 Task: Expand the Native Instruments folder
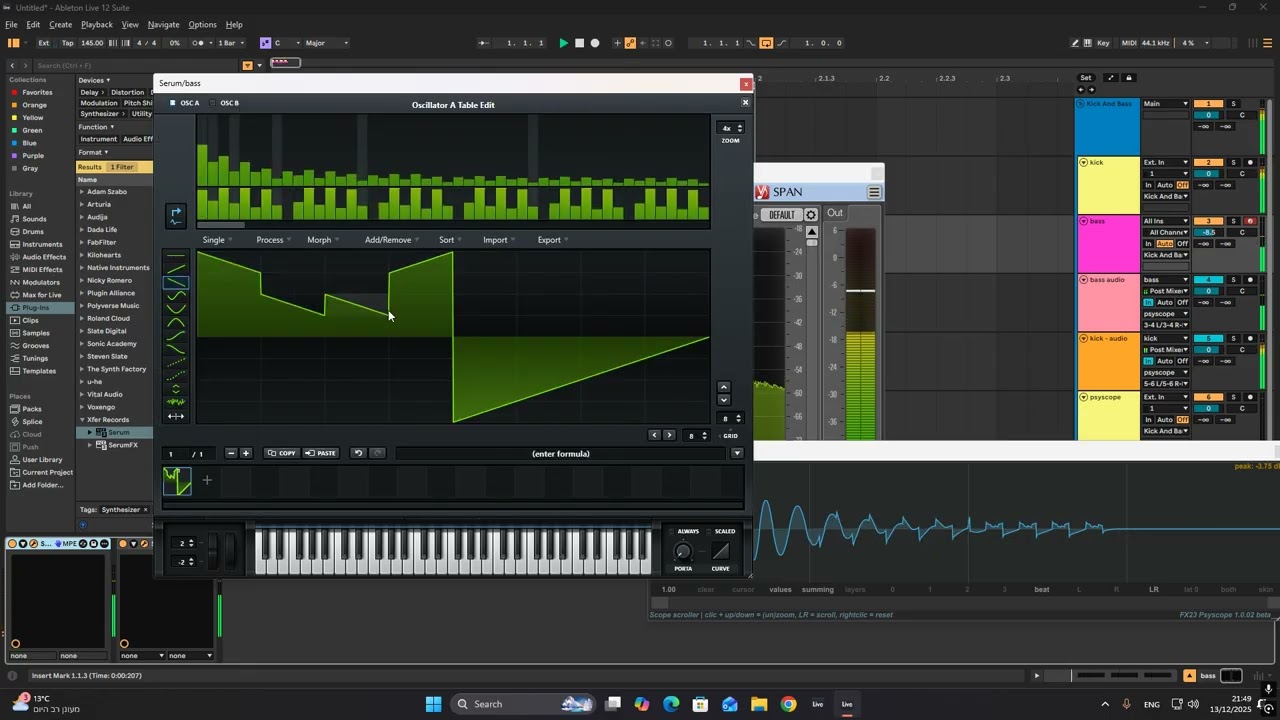(x=82, y=268)
